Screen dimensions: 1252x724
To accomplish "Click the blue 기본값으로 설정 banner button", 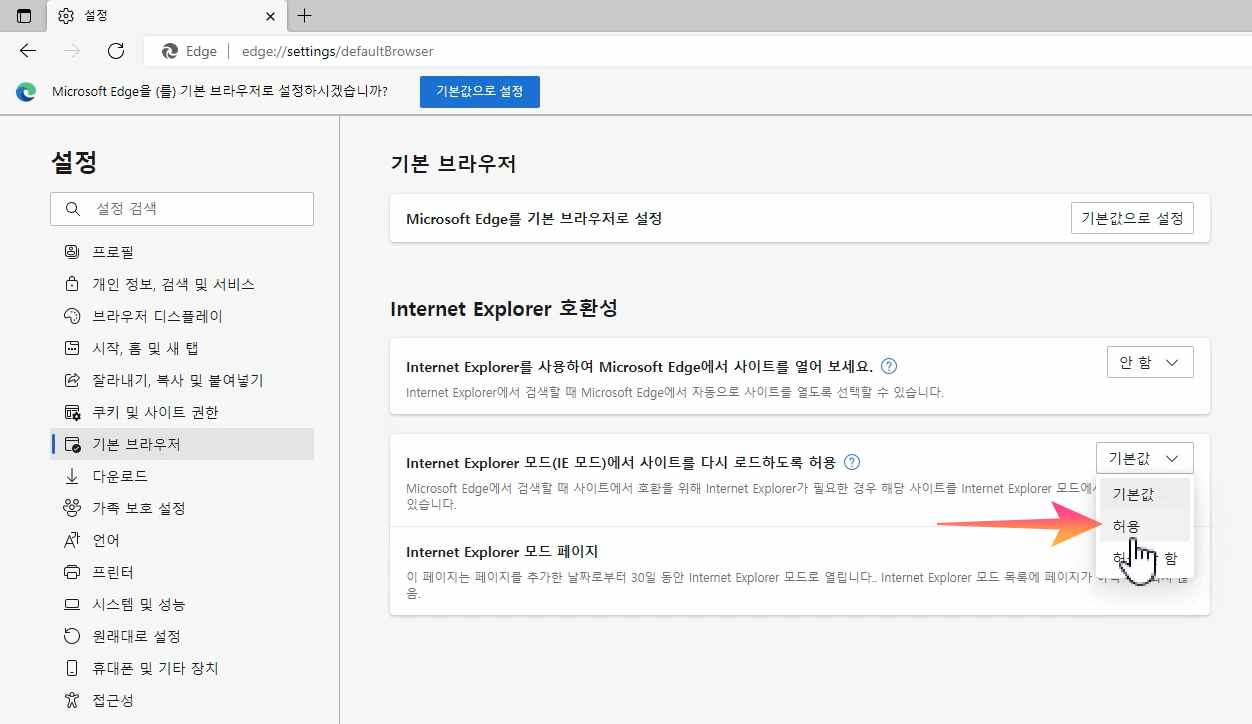I will [480, 91].
